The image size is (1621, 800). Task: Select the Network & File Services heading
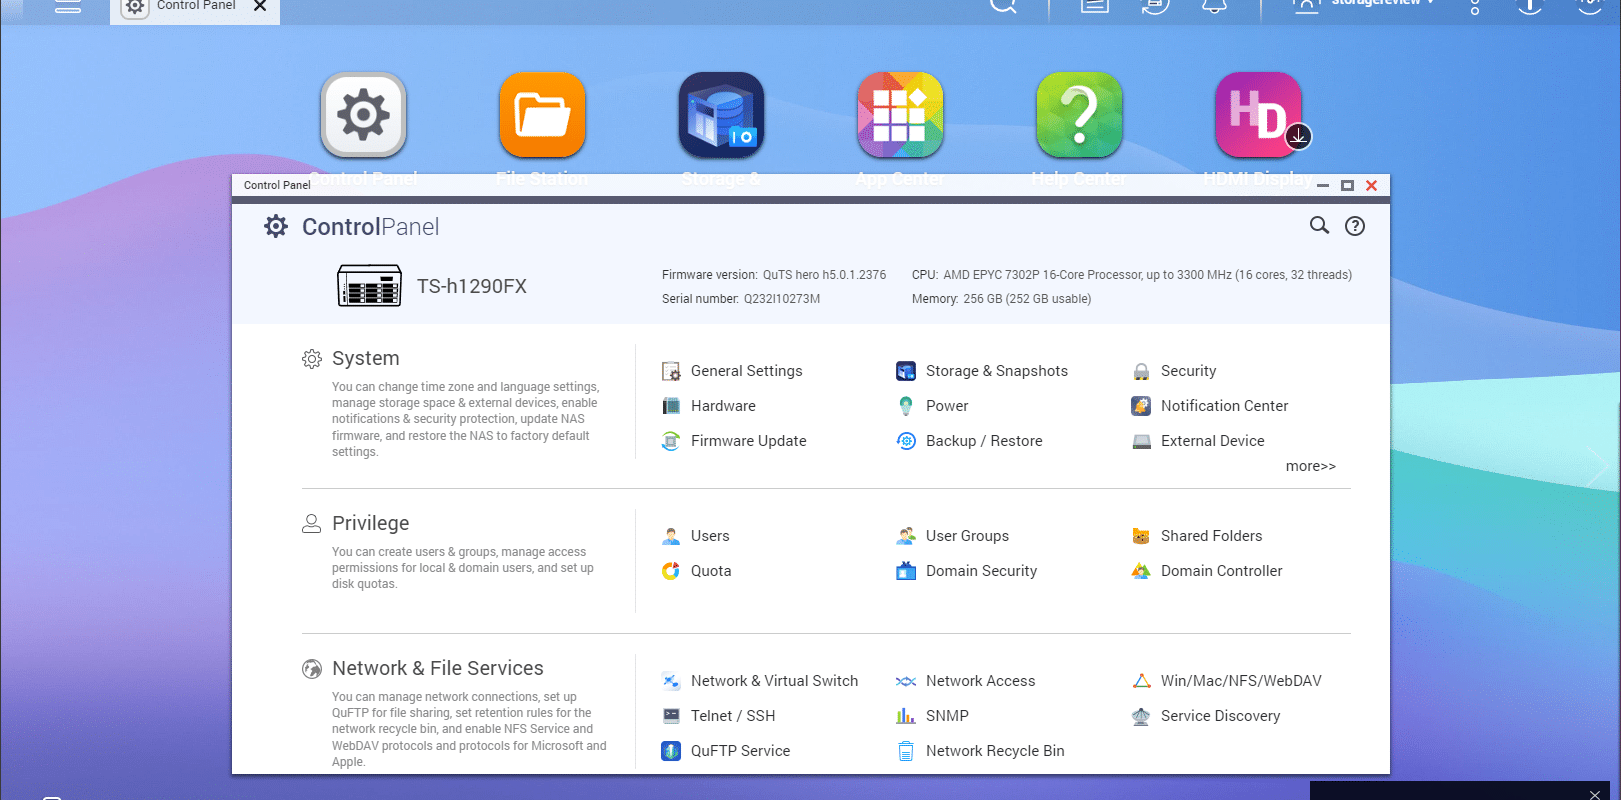(438, 668)
